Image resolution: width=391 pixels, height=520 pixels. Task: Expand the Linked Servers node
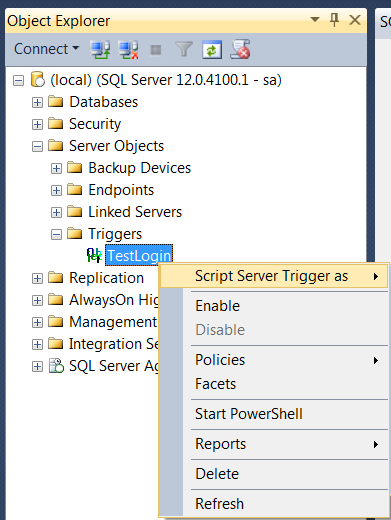click(x=56, y=212)
